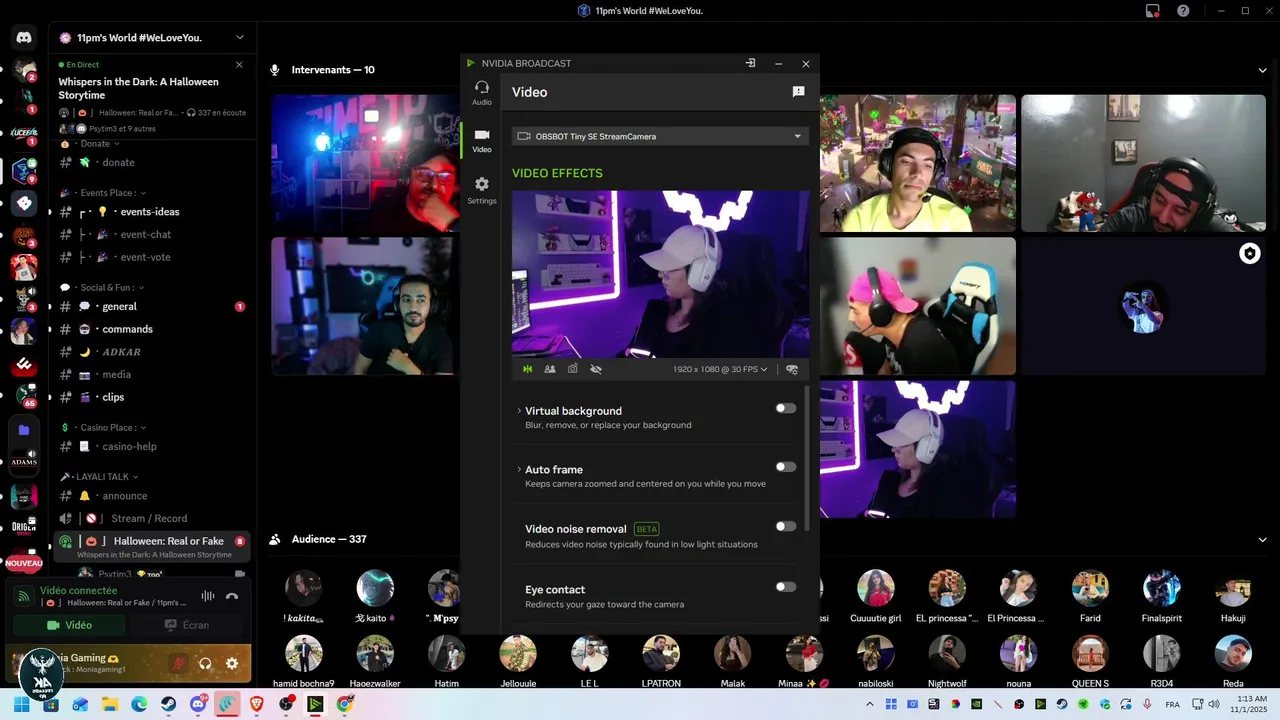Click the Finalspirit audience avatar
The height and width of the screenshot is (720, 1280).
point(1161,588)
